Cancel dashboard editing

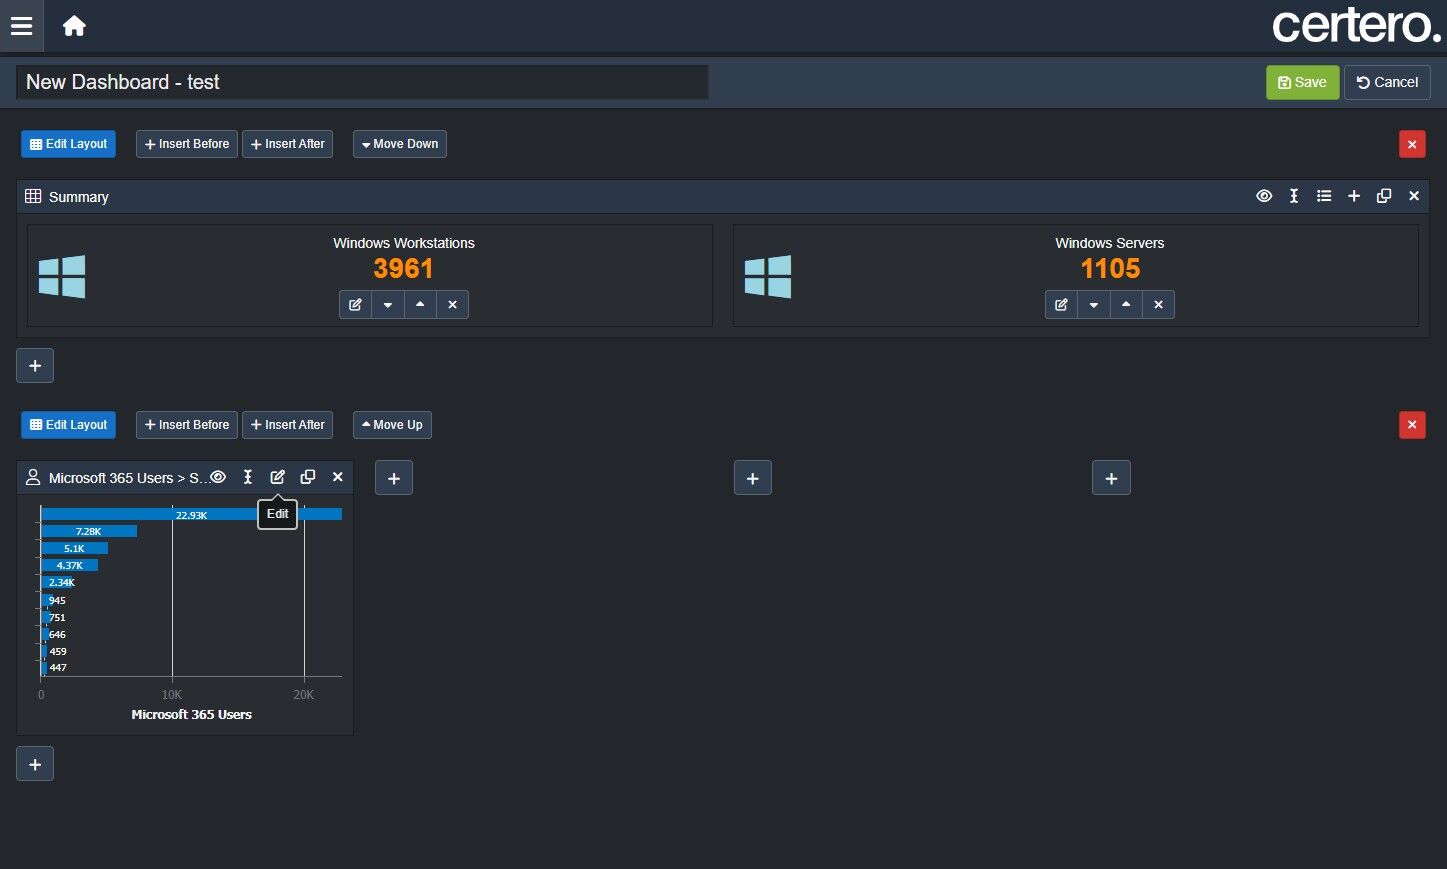pos(1387,82)
